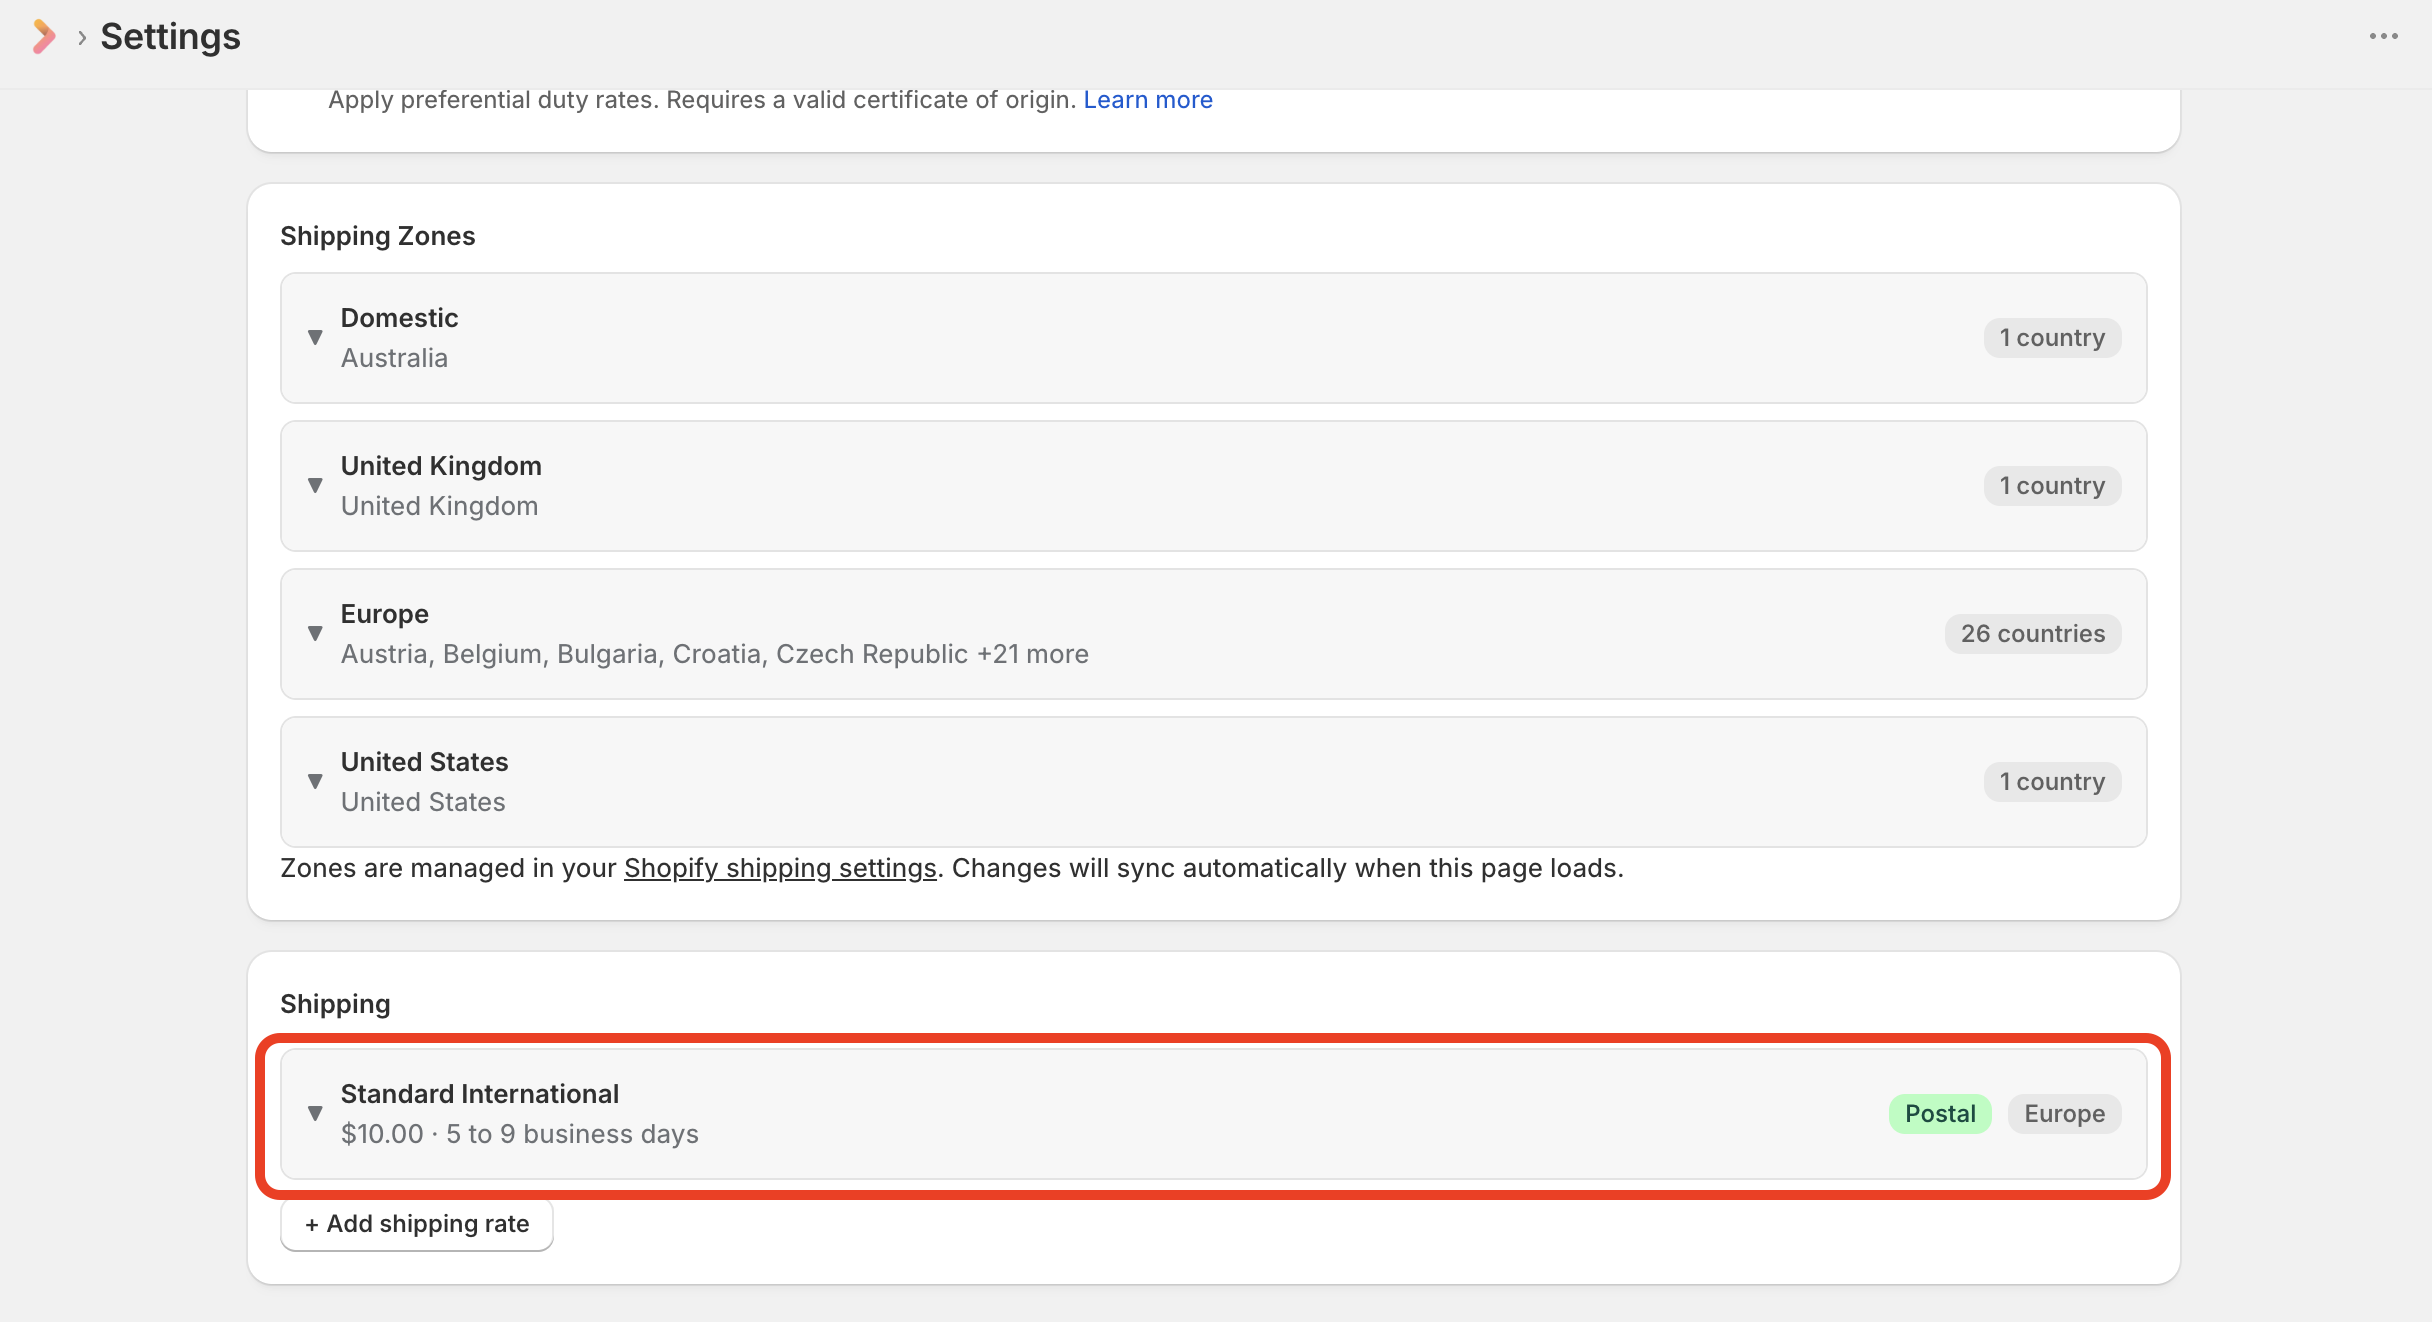Select Standard International rate title

[x=479, y=1094]
